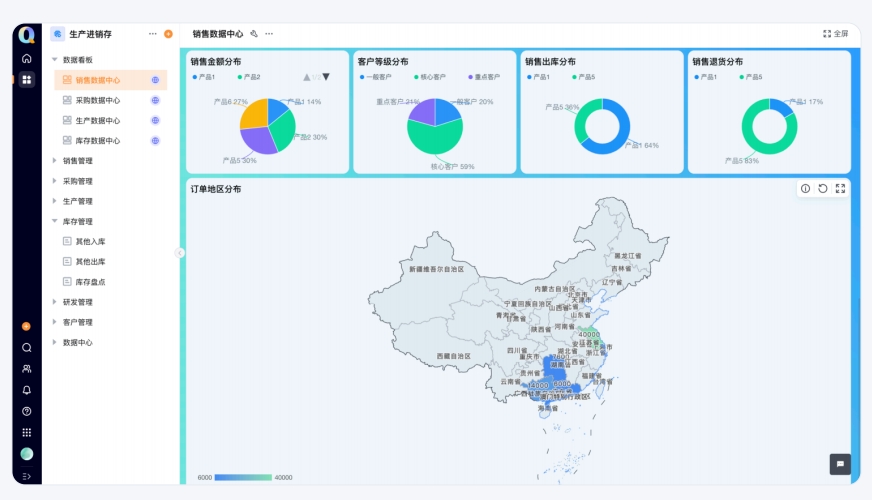
Task: Click the 全屏 fullscreen button
Action: tap(835, 33)
